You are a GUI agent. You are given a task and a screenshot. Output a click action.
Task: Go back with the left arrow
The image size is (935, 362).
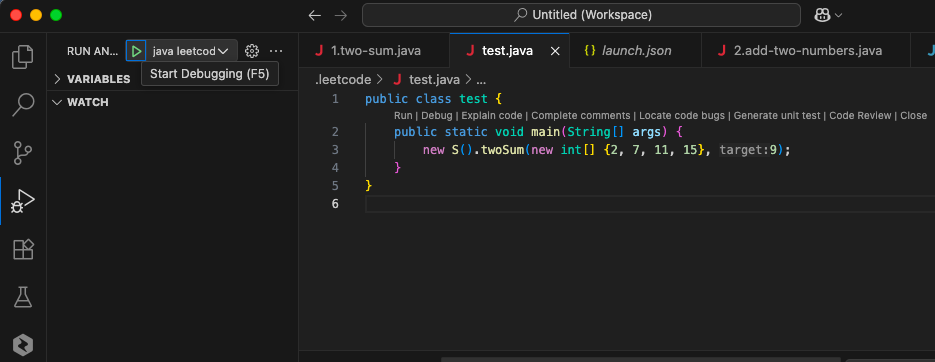[x=314, y=16]
